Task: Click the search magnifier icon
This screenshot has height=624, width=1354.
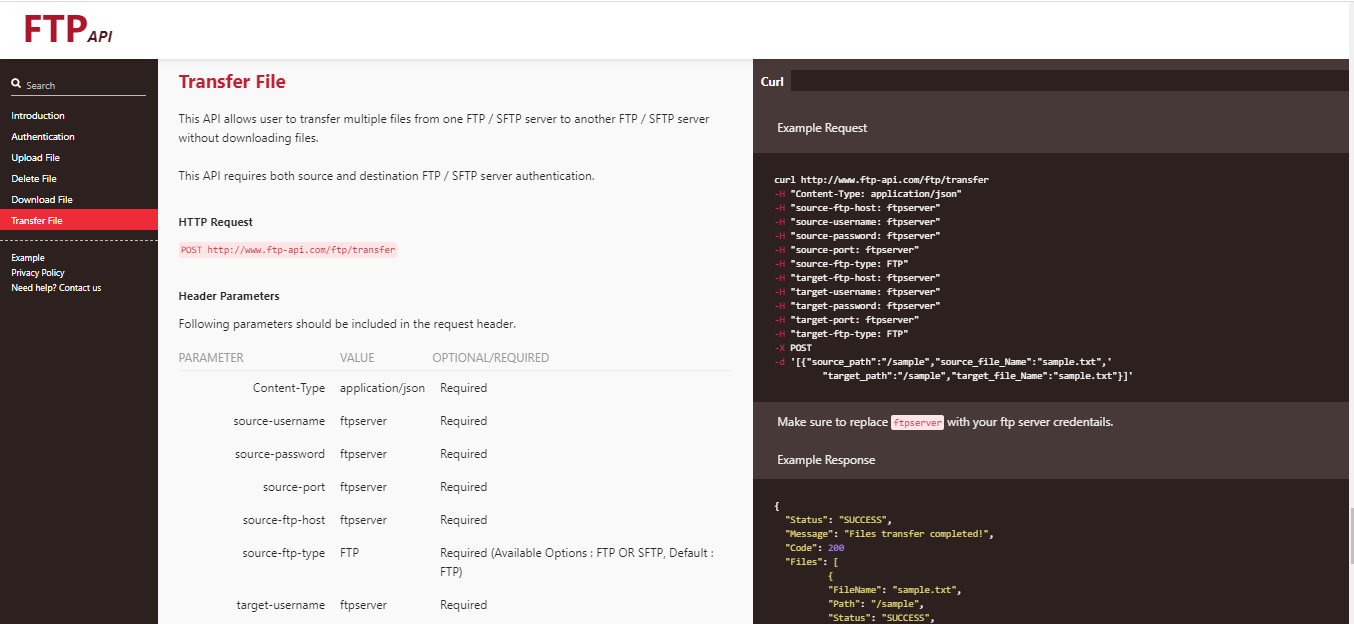Action: pyautogui.click(x=16, y=84)
